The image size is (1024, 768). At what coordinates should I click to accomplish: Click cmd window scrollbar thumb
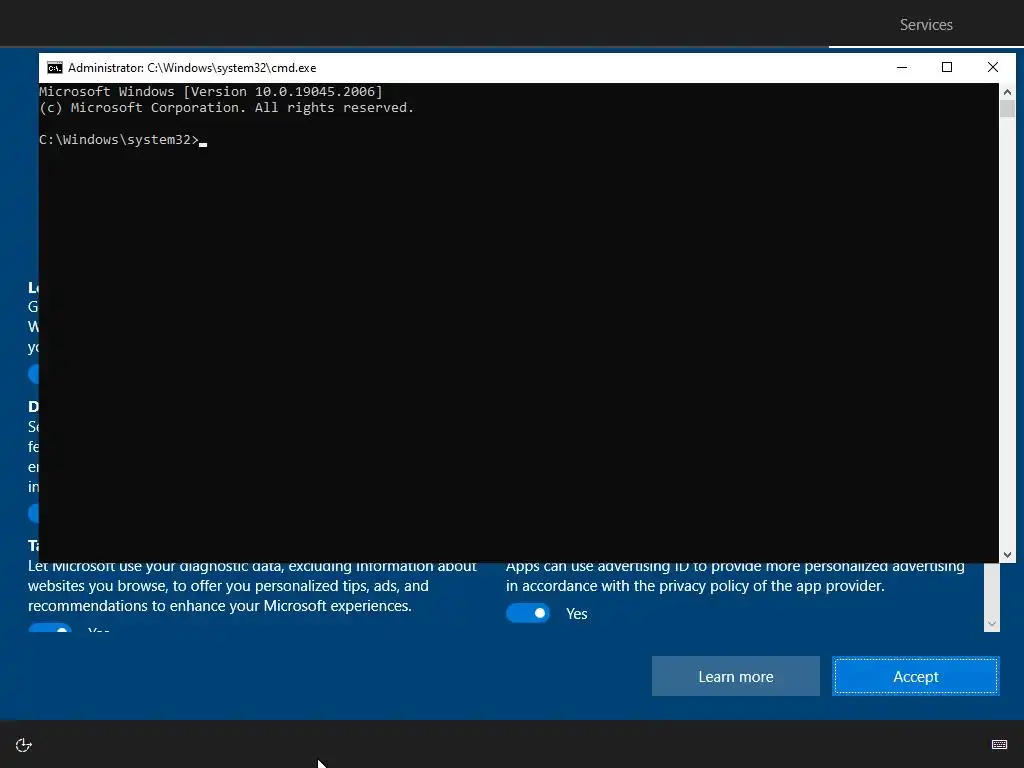1007,108
